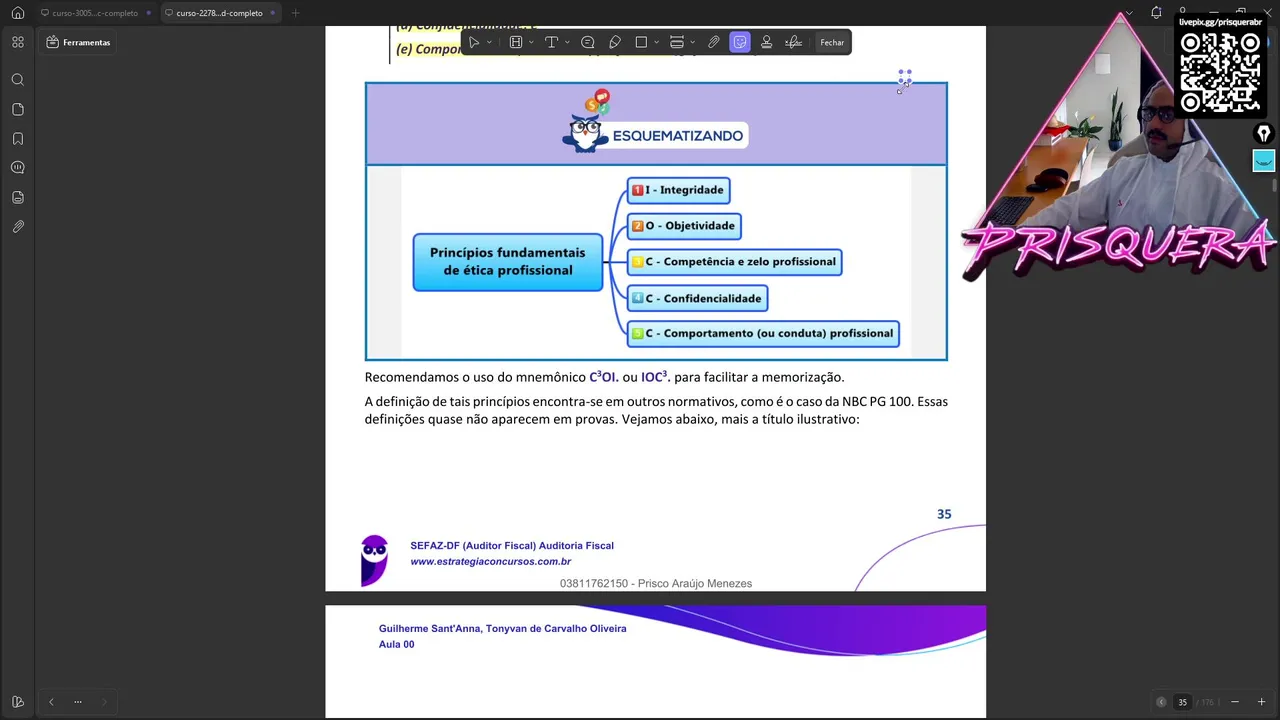Click the black lightbulb tips icon at right
The image size is (1280, 720).
(x=1264, y=134)
